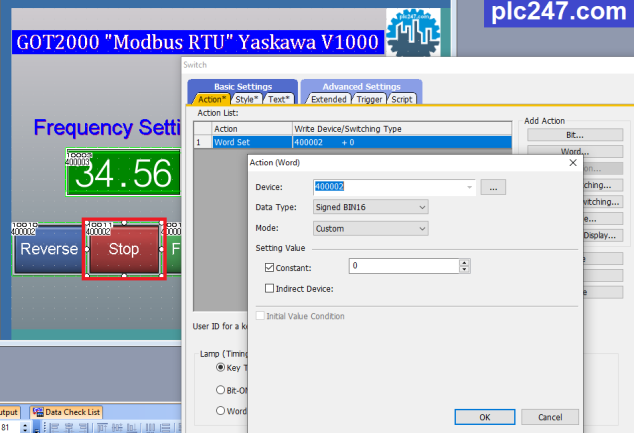Click the plc247 gear logo on canvas
This screenshot has height=433, width=634.
click(413, 32)
